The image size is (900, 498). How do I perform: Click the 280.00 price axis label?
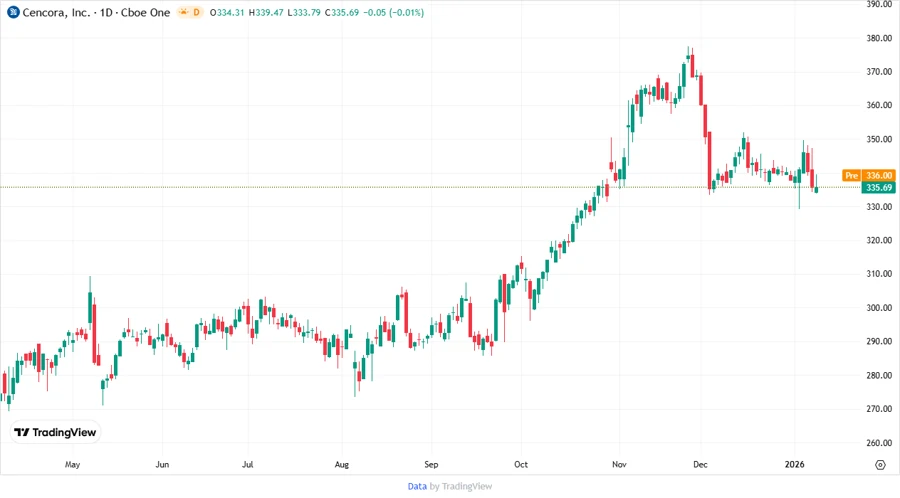click(x=879, y=376)
